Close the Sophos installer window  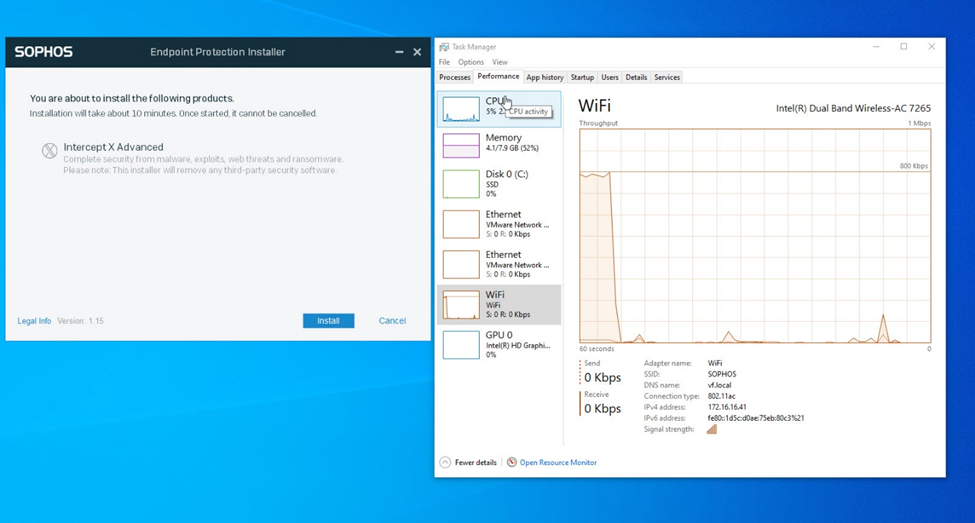click(x=417, y=52)
